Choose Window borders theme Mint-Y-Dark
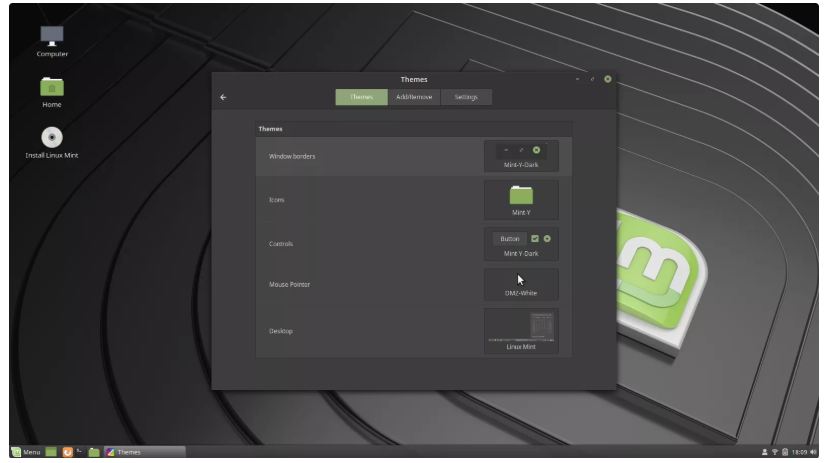 click(x=521, y=156)
